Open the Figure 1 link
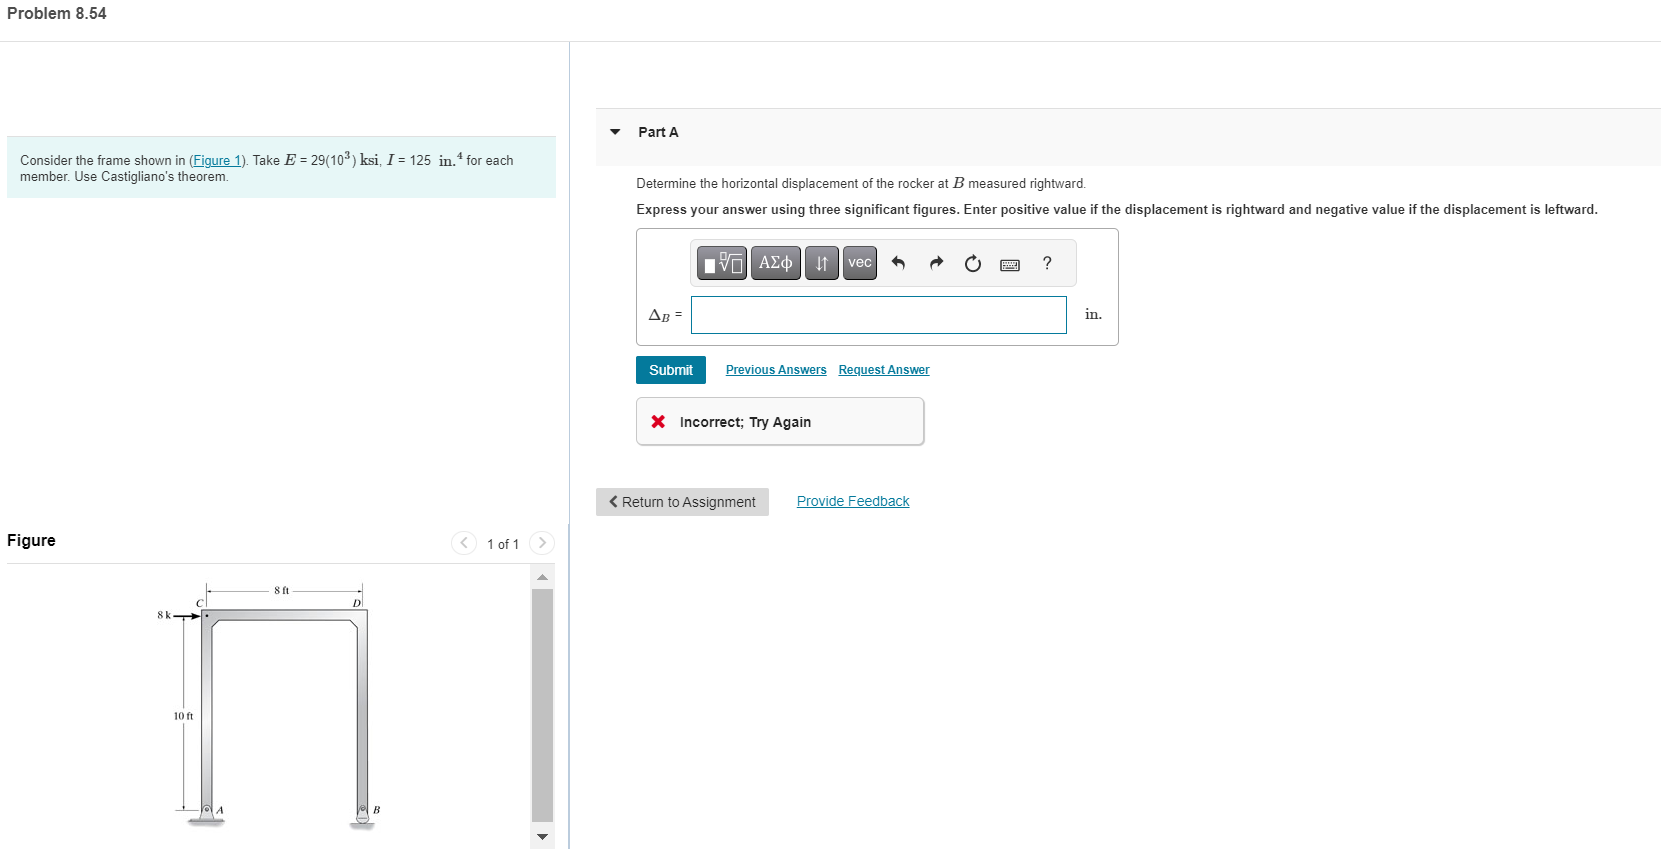 click(x=217, y=160)
